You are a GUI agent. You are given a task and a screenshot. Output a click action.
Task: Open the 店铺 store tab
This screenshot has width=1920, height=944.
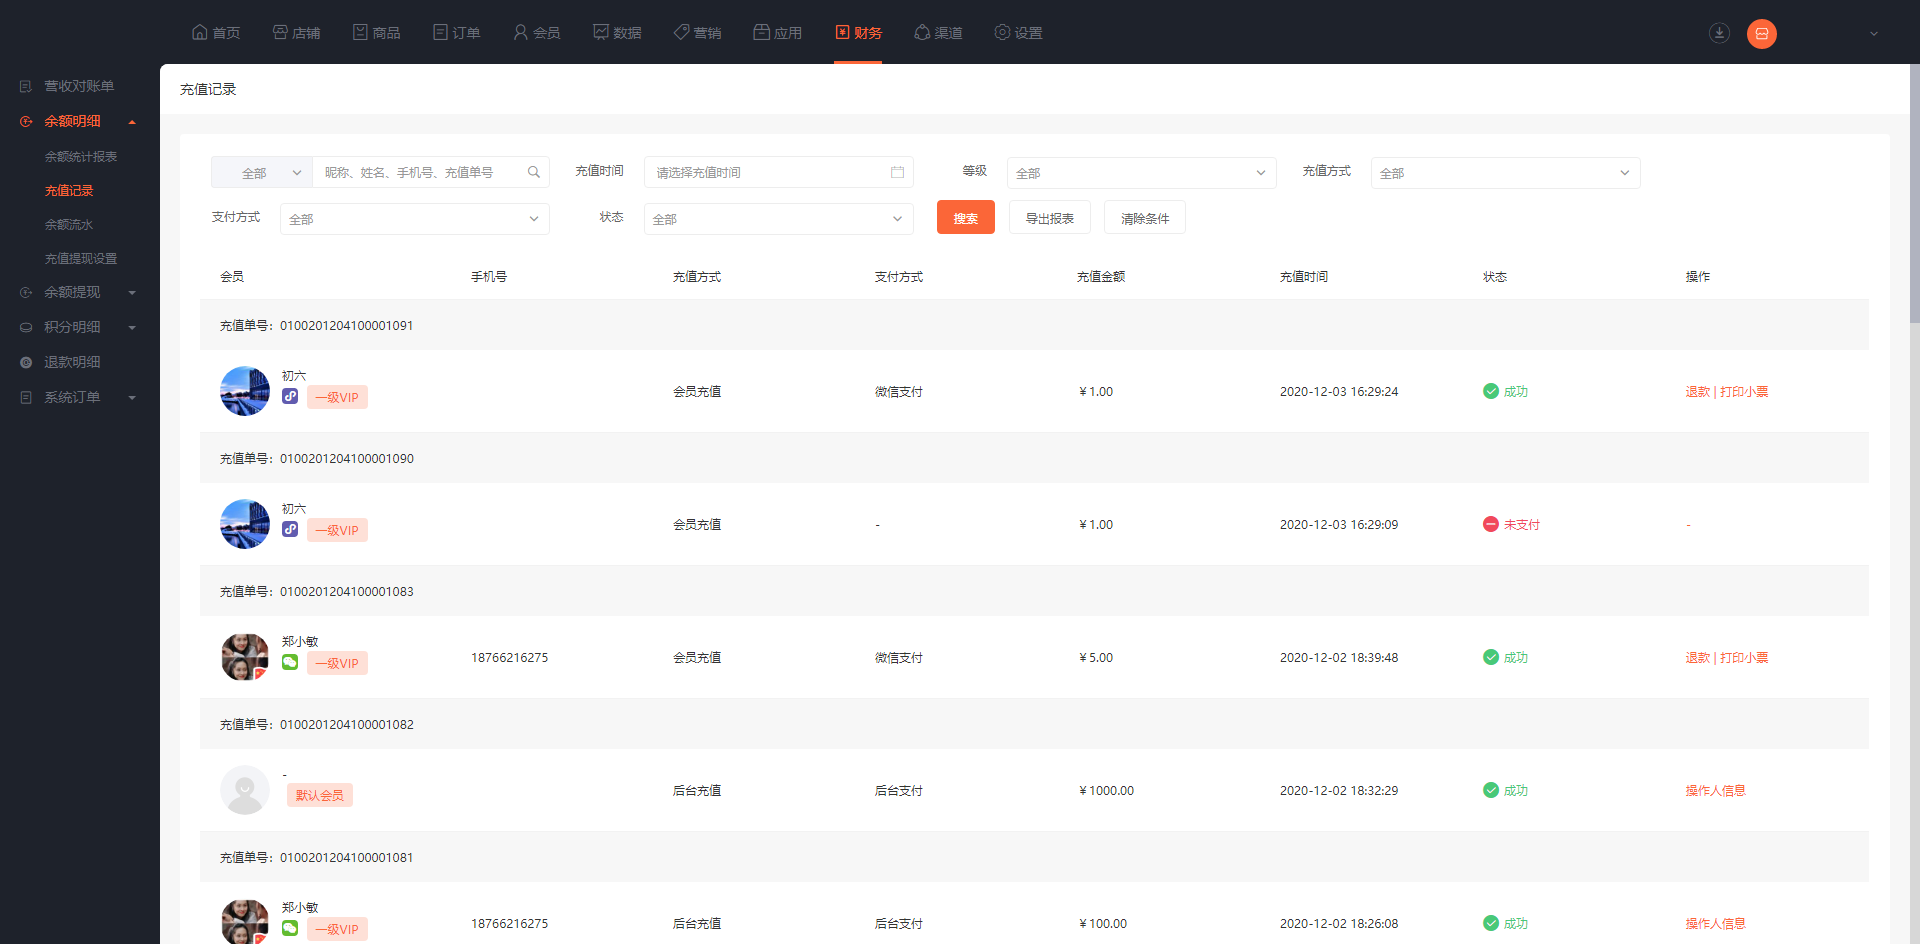[296, 33]
